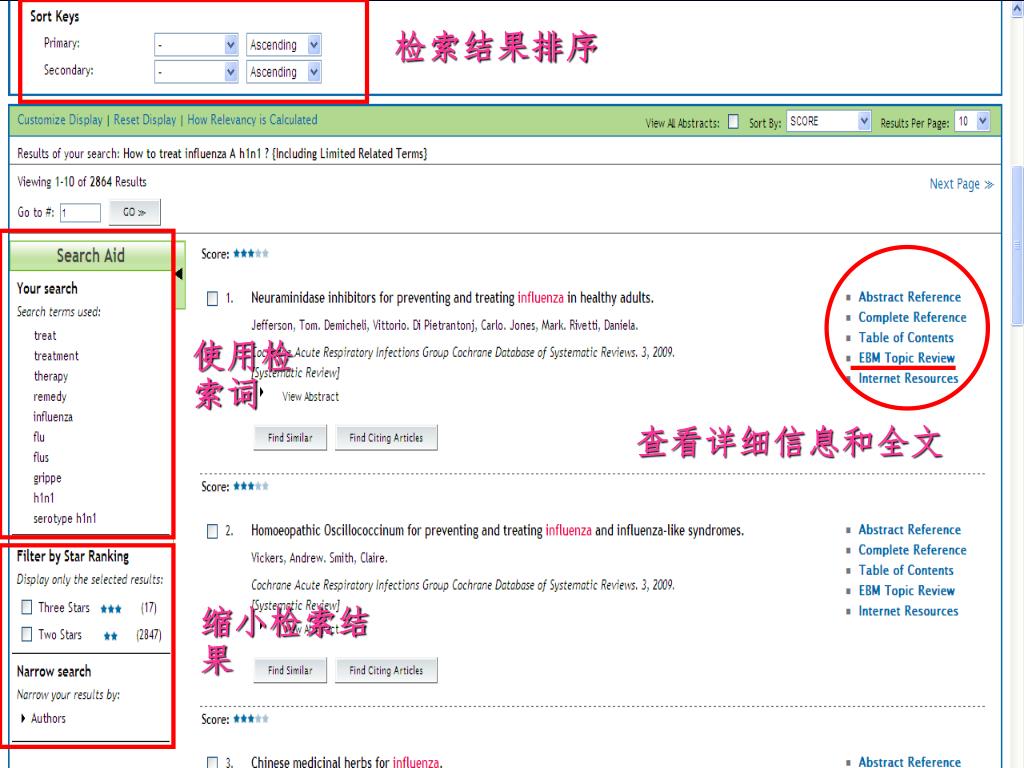Click search term 'flus'

coord(41,457)
